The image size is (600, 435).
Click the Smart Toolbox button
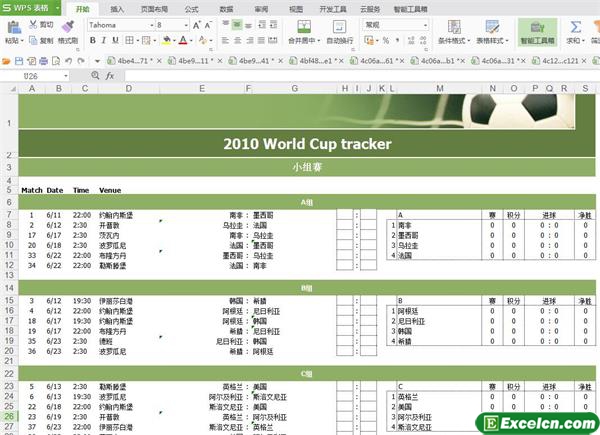pos(537,33)
